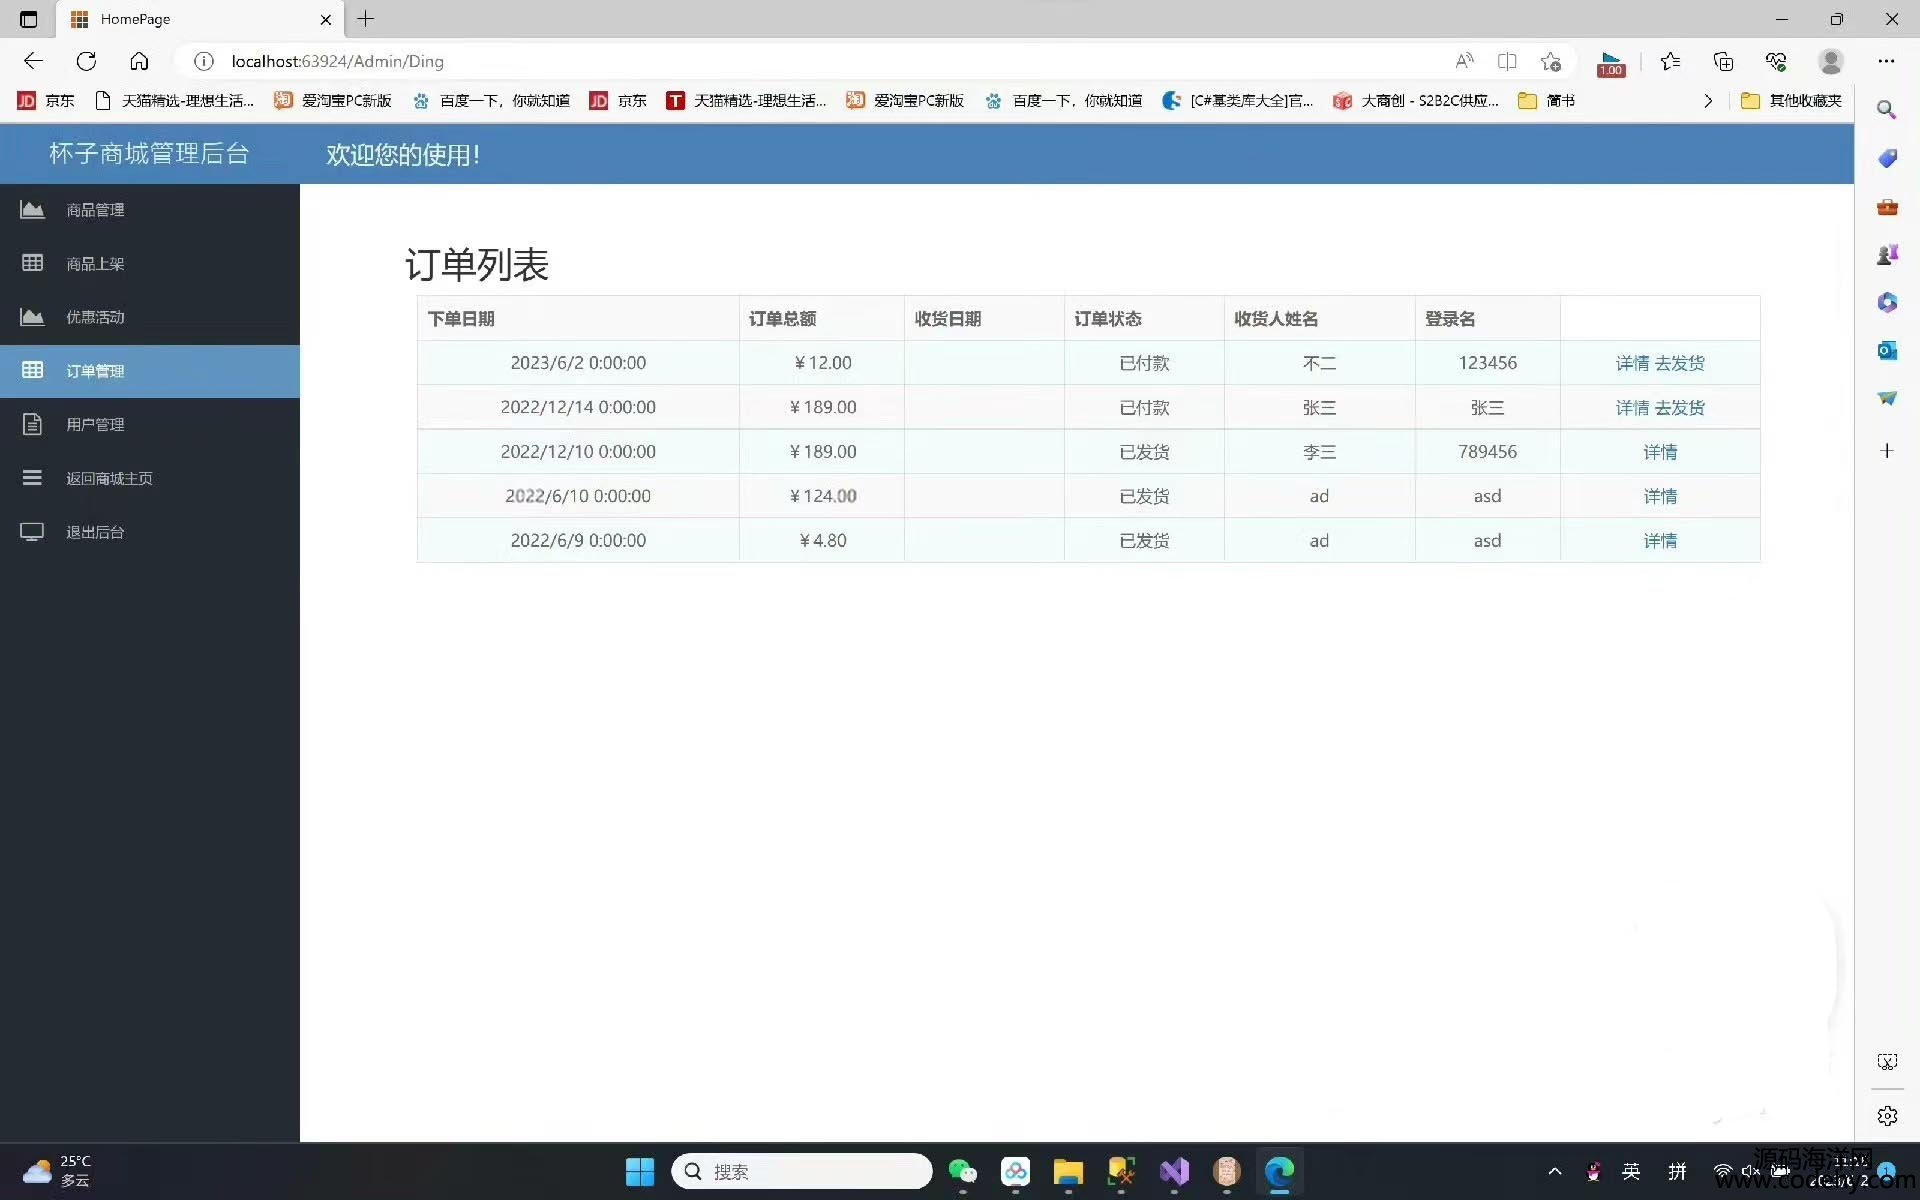The image size is (1920, 1200).
Task: Open 详情 for the 2022/6/10 order
Action: (x=1660, y=496)
